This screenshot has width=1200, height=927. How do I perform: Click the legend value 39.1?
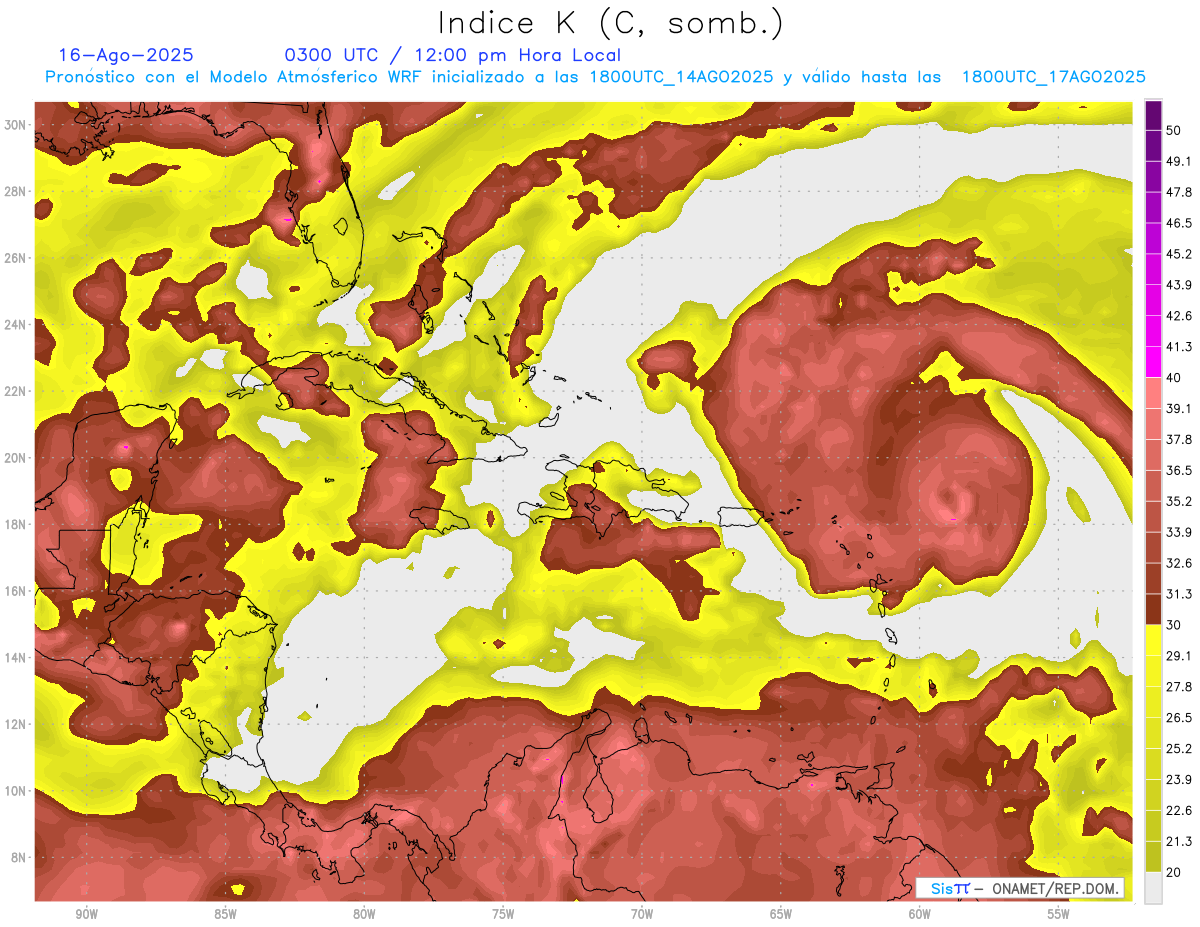(1179, 409)
